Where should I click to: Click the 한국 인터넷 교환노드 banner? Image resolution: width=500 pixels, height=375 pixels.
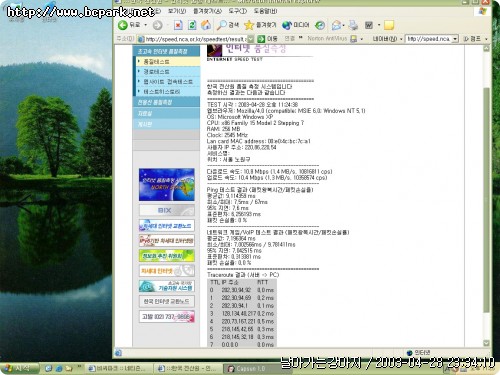pos(167,301)
